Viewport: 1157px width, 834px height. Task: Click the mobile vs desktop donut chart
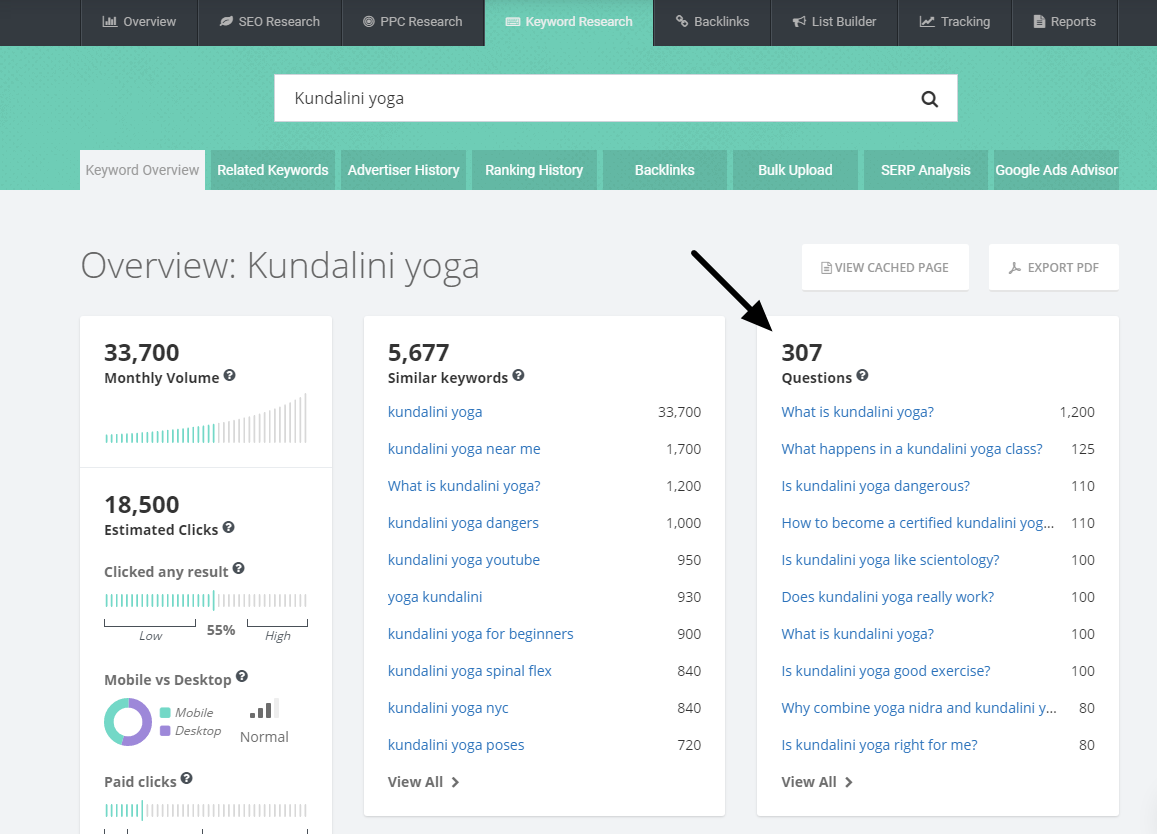click(128, 721)
